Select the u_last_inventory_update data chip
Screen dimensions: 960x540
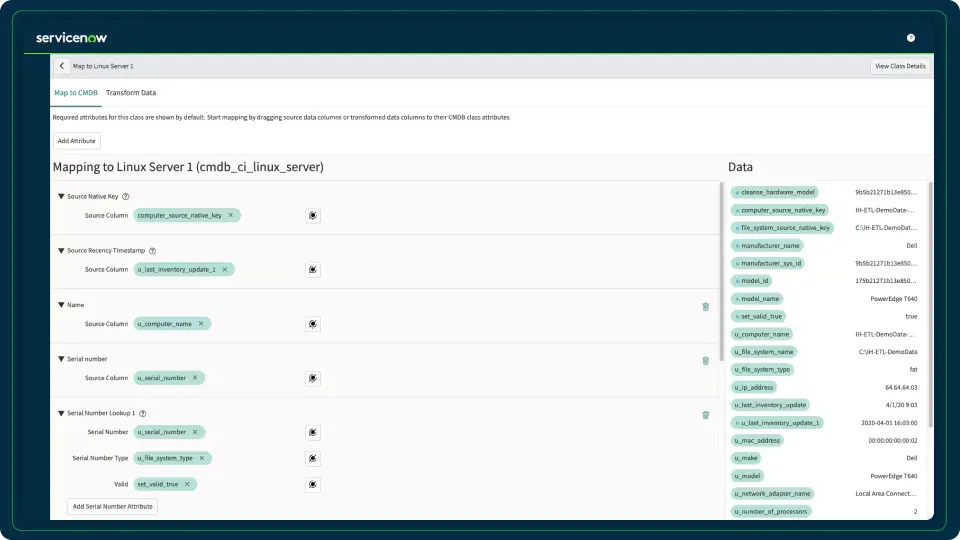[770, 405]
